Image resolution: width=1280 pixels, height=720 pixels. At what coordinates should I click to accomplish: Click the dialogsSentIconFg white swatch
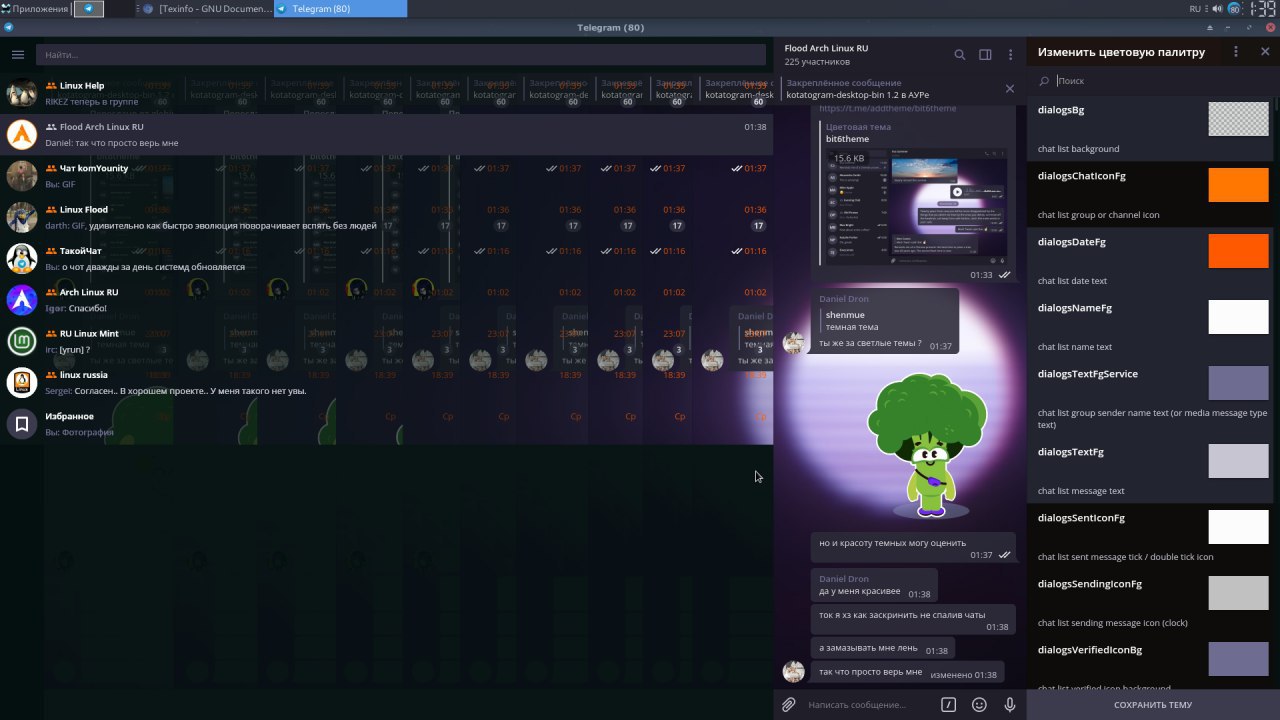click(x=1238, y=527)
